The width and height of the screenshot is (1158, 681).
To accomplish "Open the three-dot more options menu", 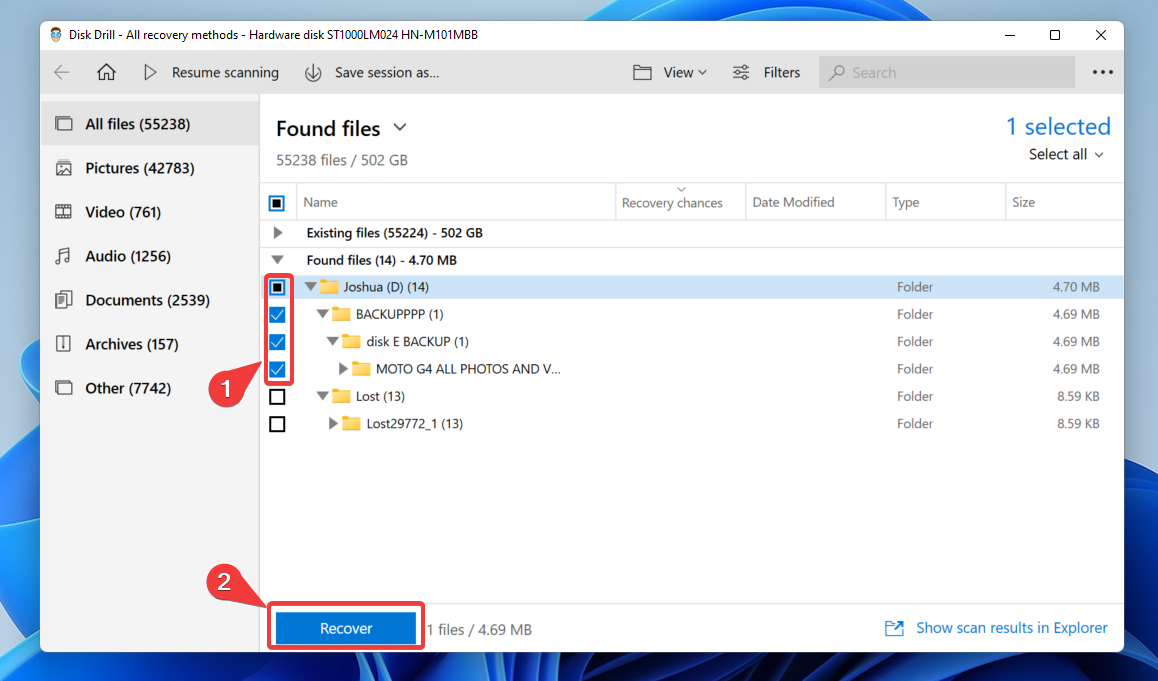I will pyautogui.click(x=1103, y=72).
